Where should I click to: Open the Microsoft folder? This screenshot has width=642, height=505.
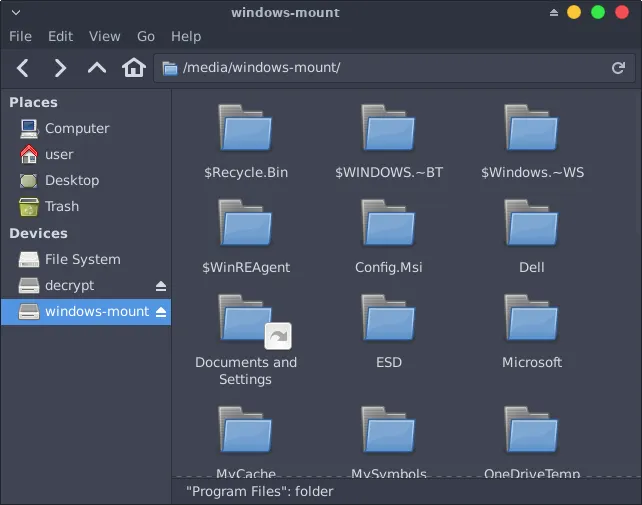point(531,320)
